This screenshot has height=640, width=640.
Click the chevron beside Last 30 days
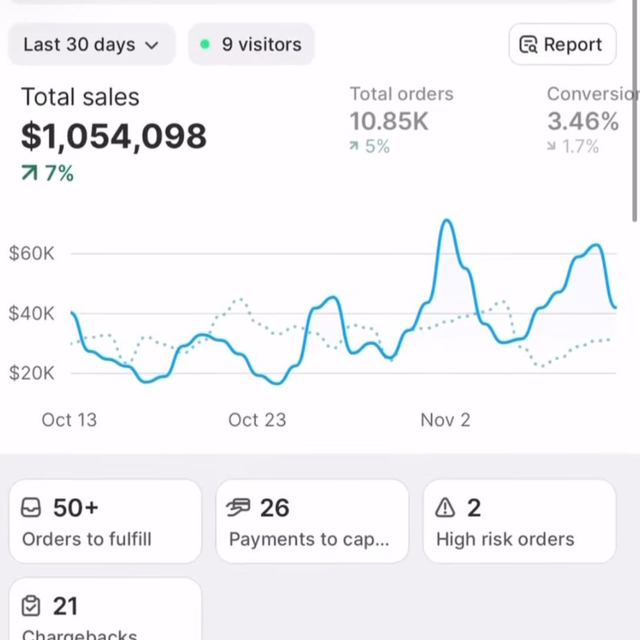click(x=152, y=45)
